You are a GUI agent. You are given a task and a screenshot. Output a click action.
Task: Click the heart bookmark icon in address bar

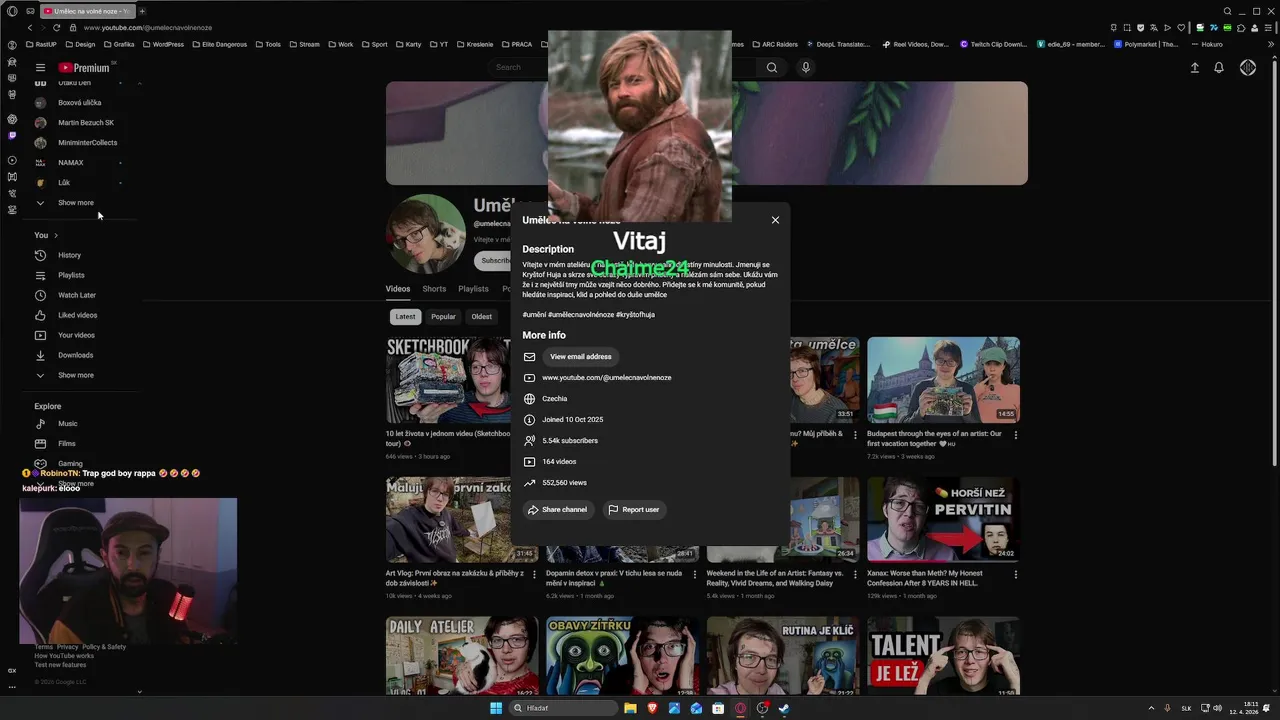click(1182, 27)
